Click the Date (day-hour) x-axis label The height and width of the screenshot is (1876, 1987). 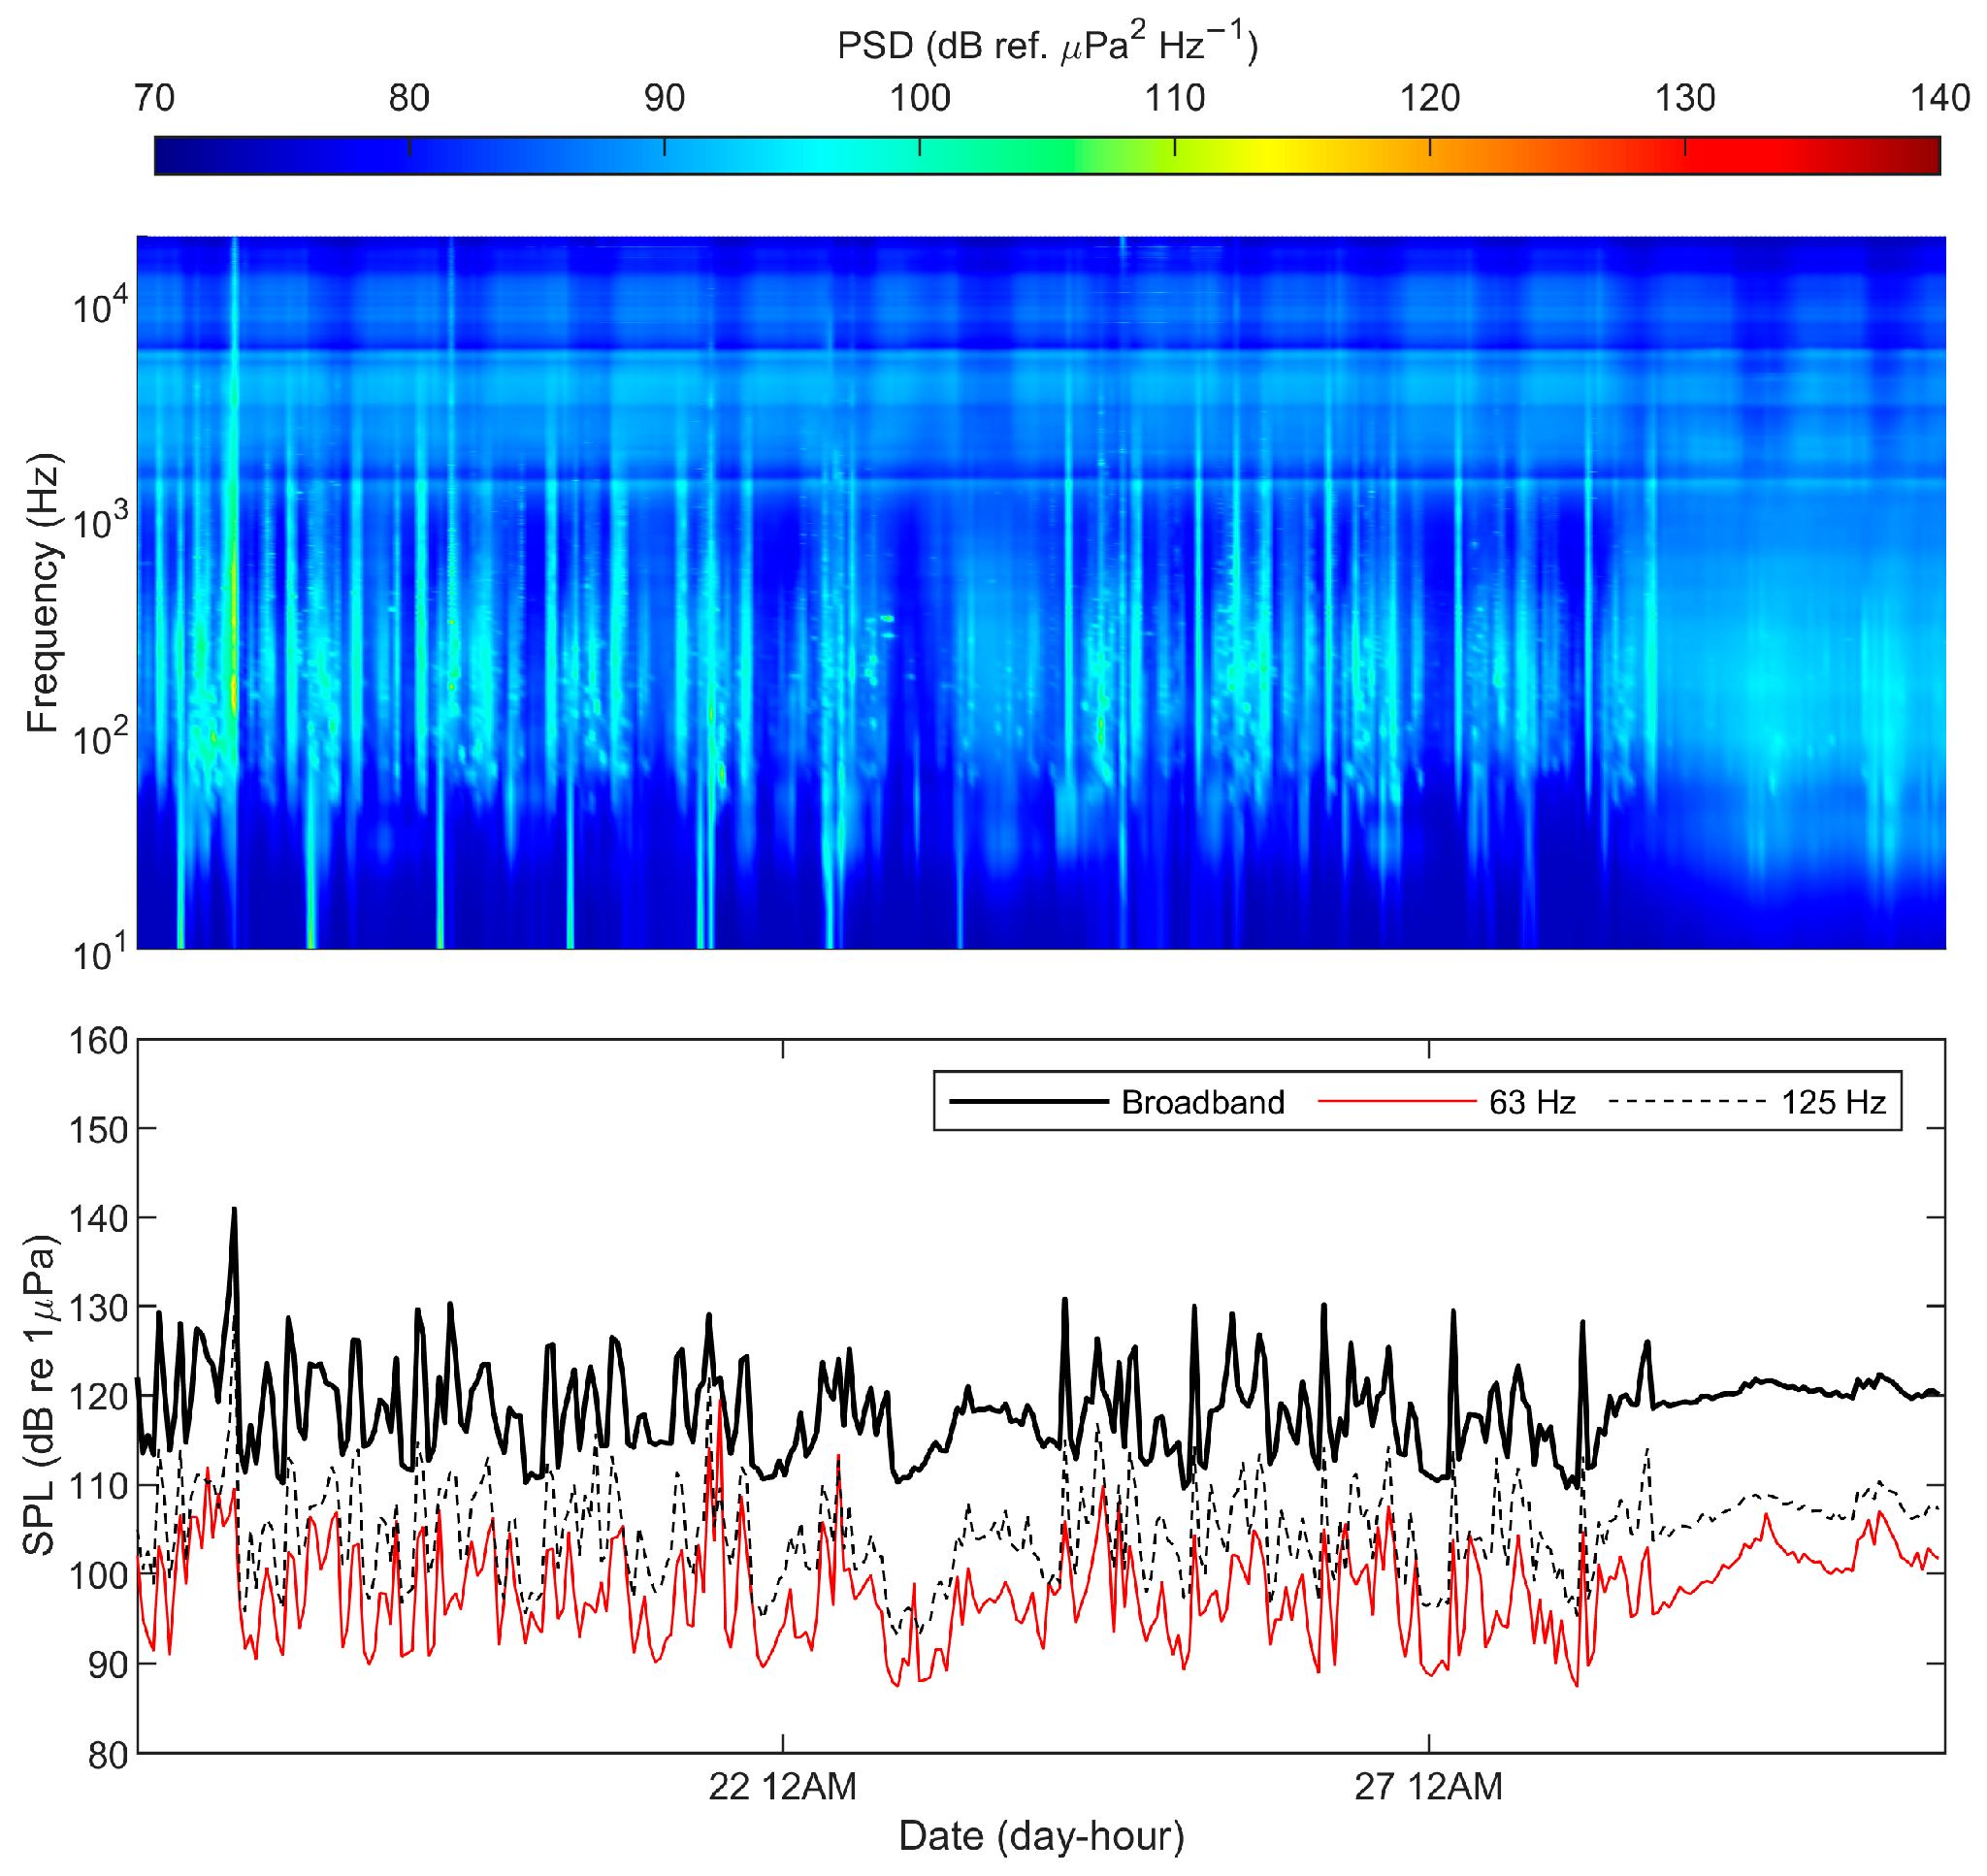click(x=1041, y=1836)
